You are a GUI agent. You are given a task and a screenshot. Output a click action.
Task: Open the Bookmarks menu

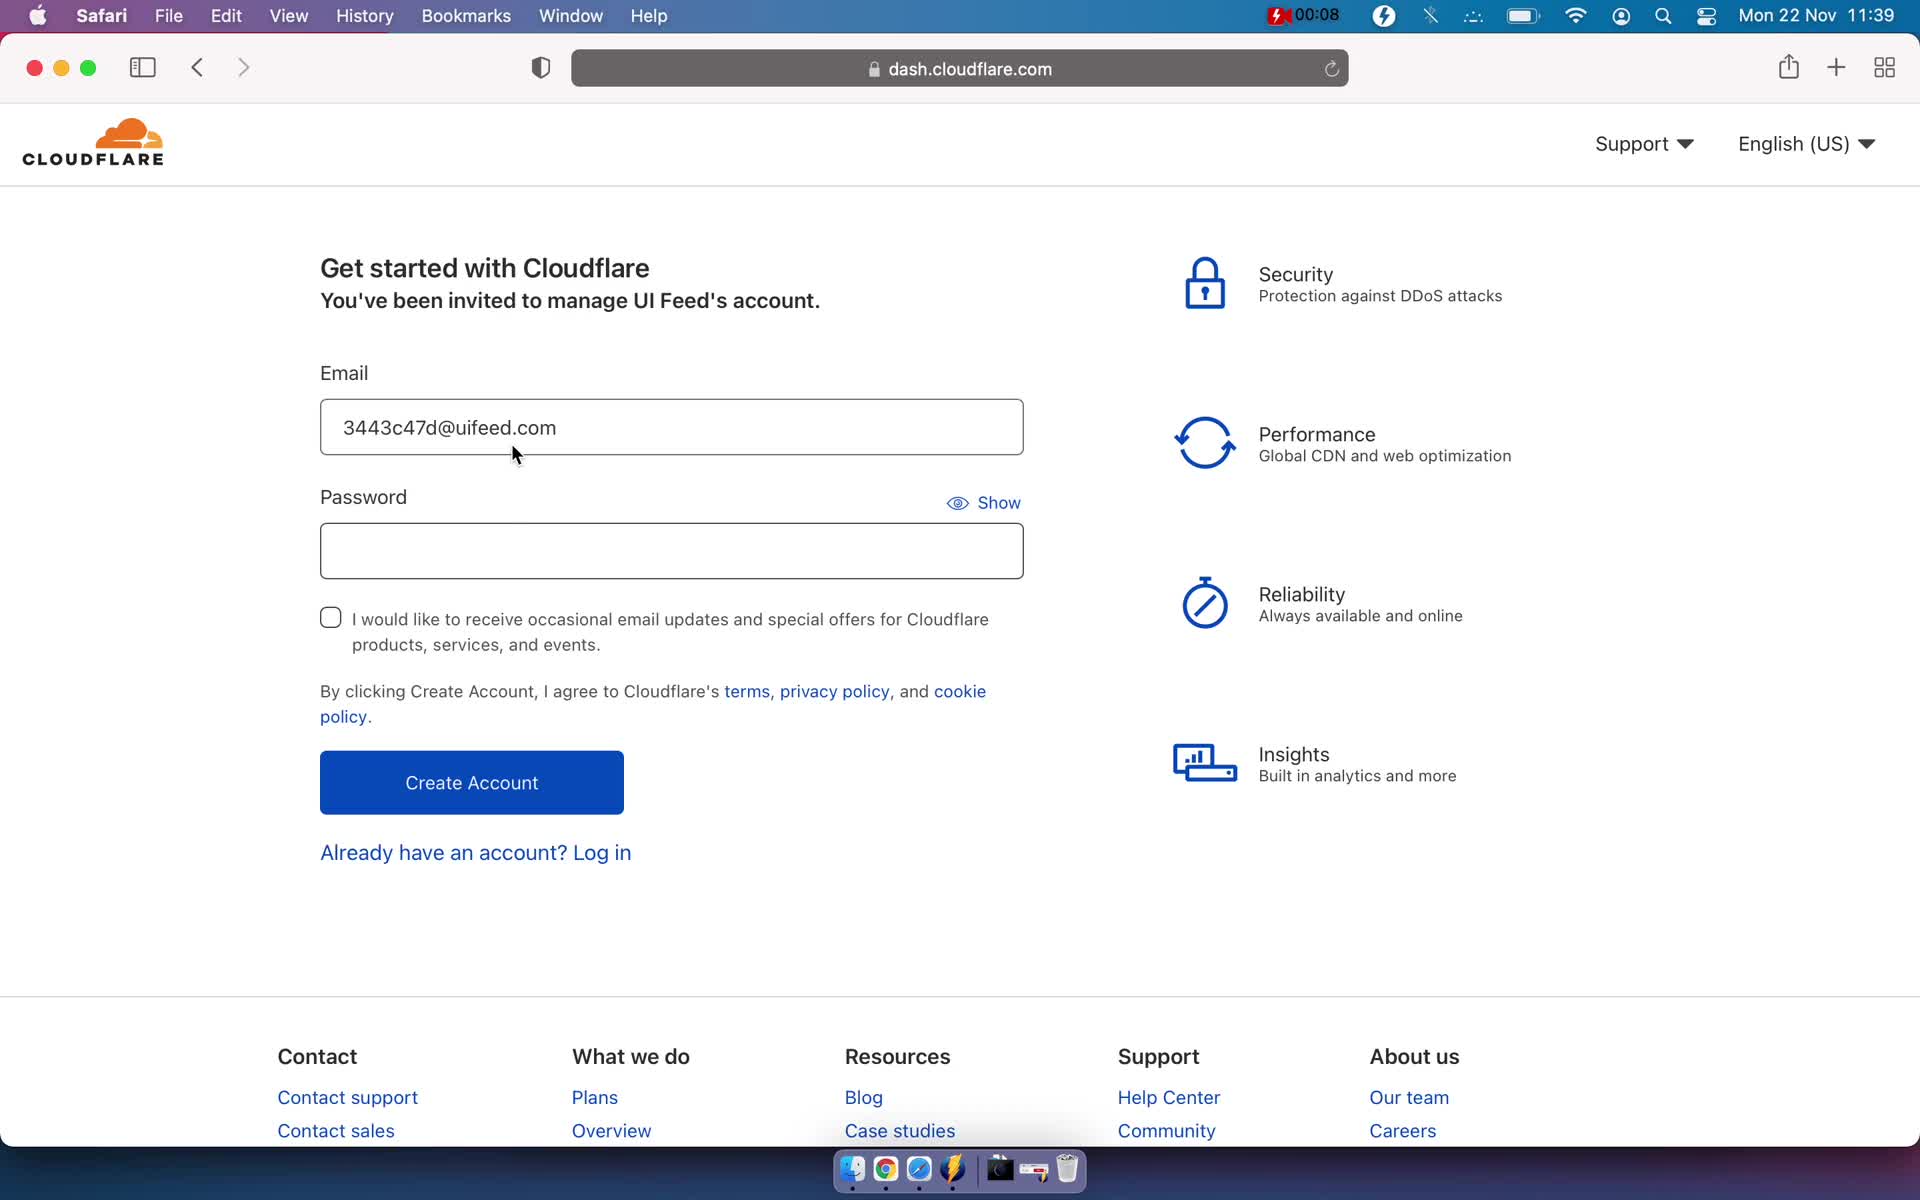tap(466, 16)
